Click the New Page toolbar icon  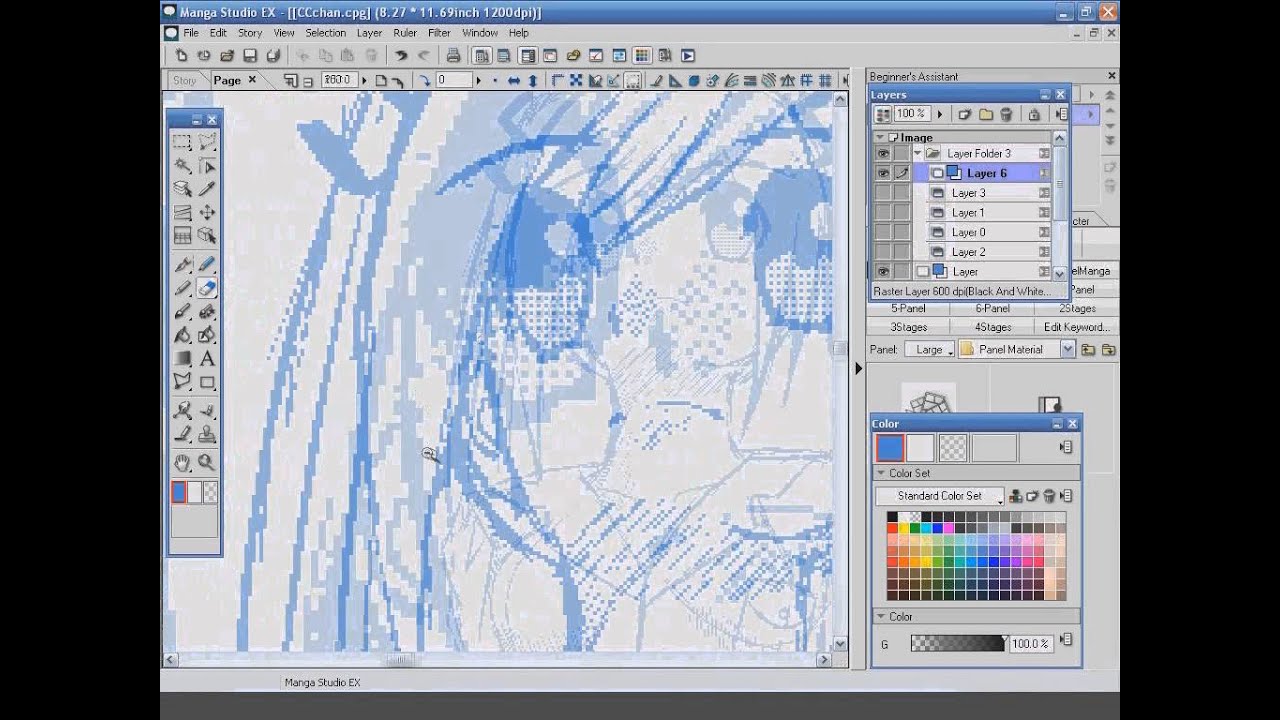pyautogui.click(x=181, y=56)
